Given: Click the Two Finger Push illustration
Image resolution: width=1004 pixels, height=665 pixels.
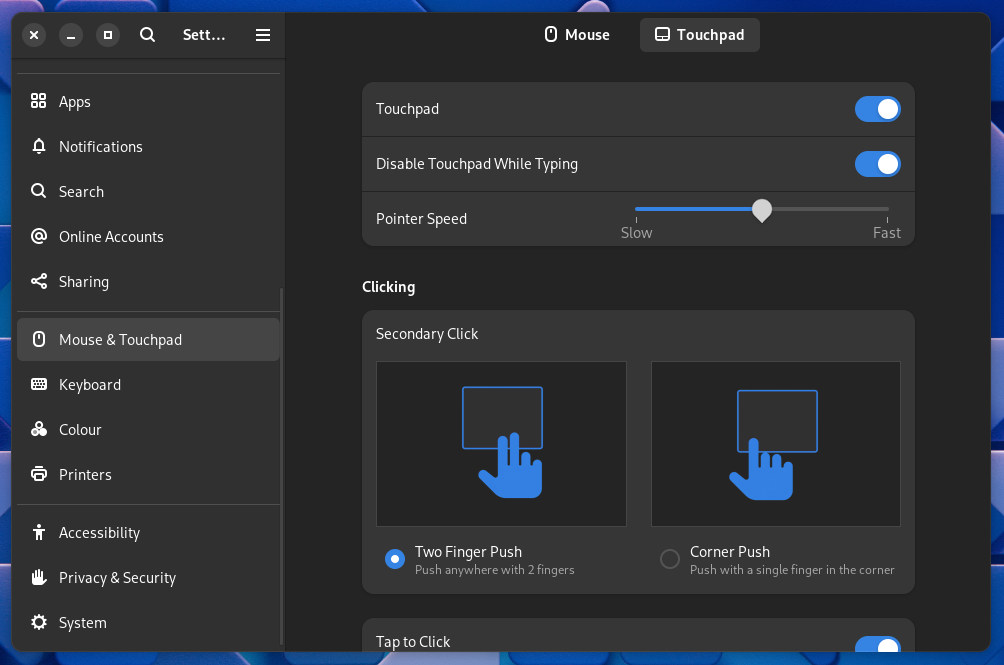Looking at the screenshot, I should [501, 444].
